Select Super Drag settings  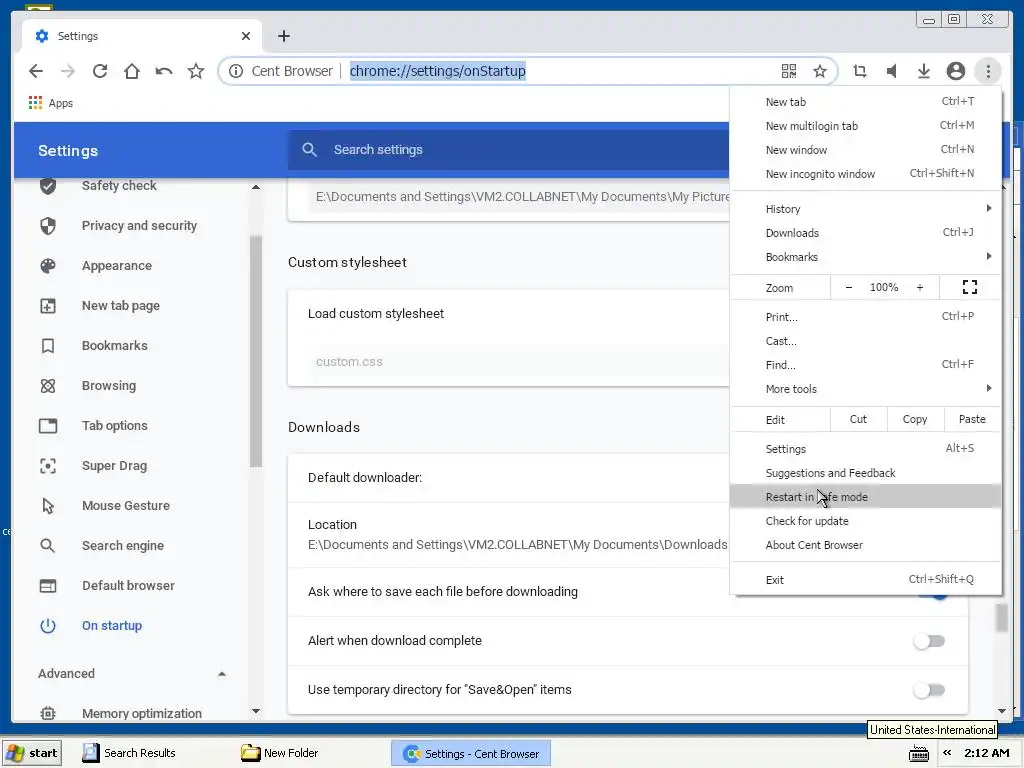point(114,466)
